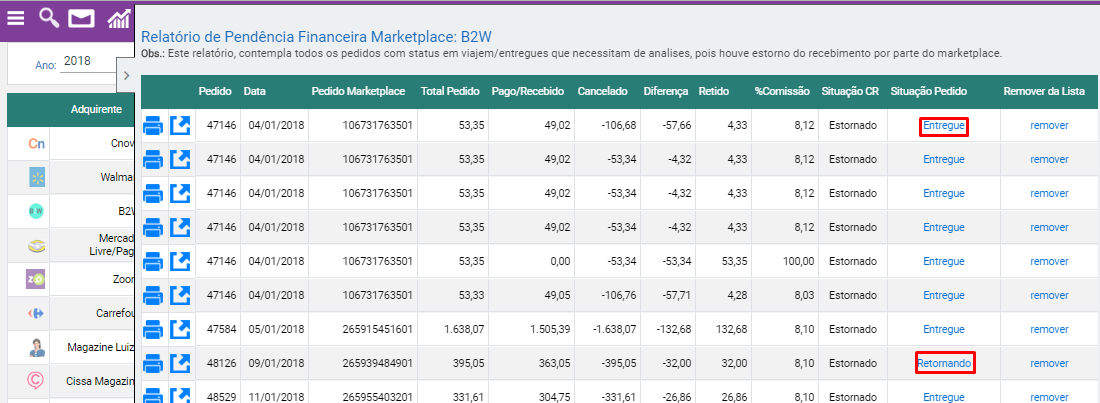Open export icon for order 48126
This screenshot has width=1100, height=403.
click(x=181, y=363)
